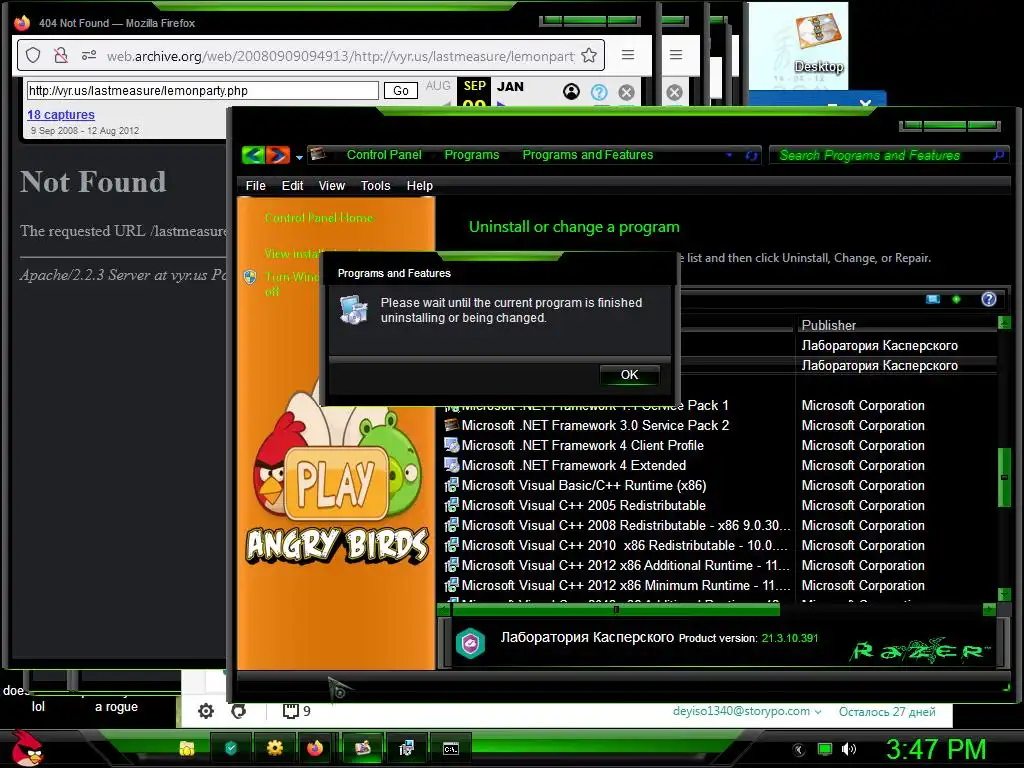1024x768 pixels.
Task: Open Programs and Features help icon
Action: 989,299
